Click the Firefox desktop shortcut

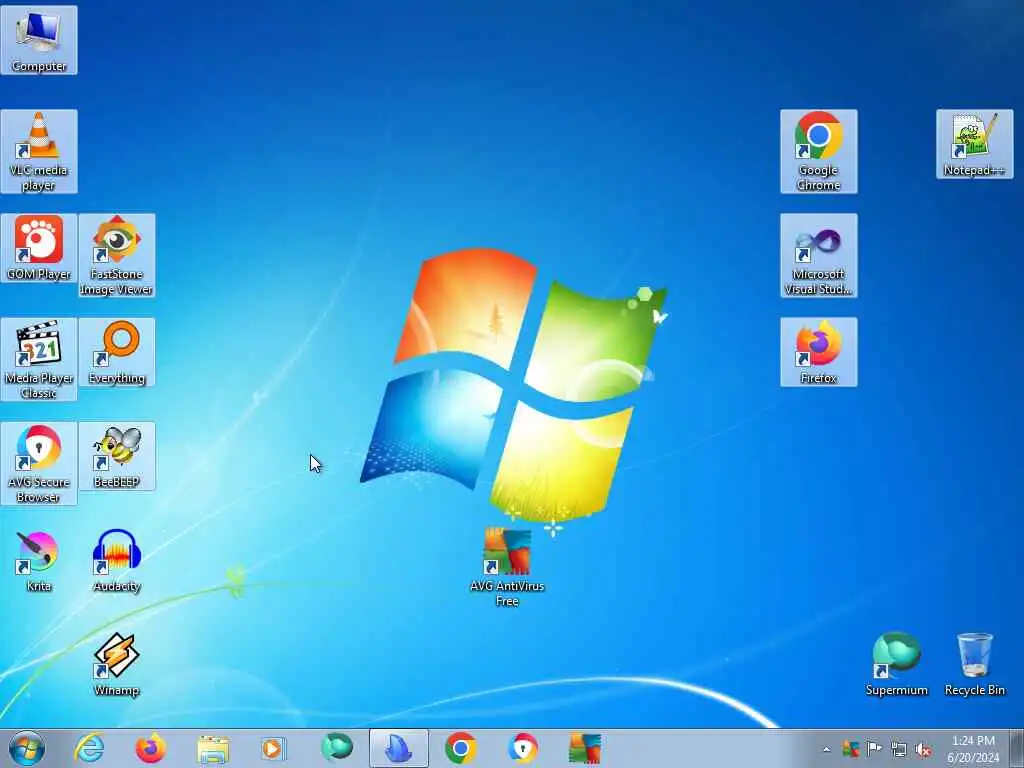point(818,352)
